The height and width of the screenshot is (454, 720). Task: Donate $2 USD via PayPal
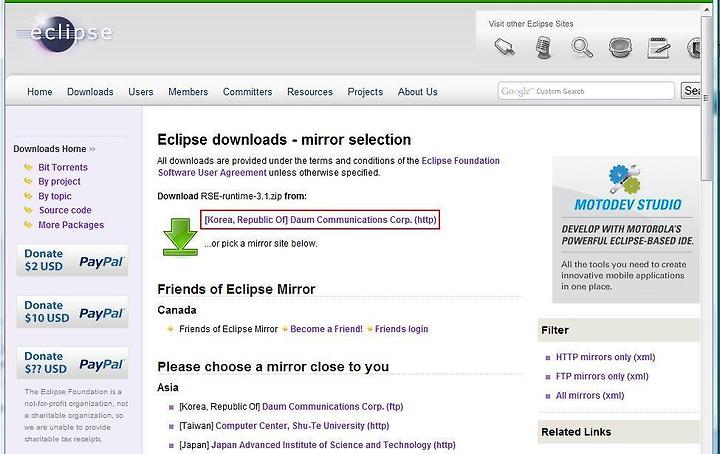72,260
